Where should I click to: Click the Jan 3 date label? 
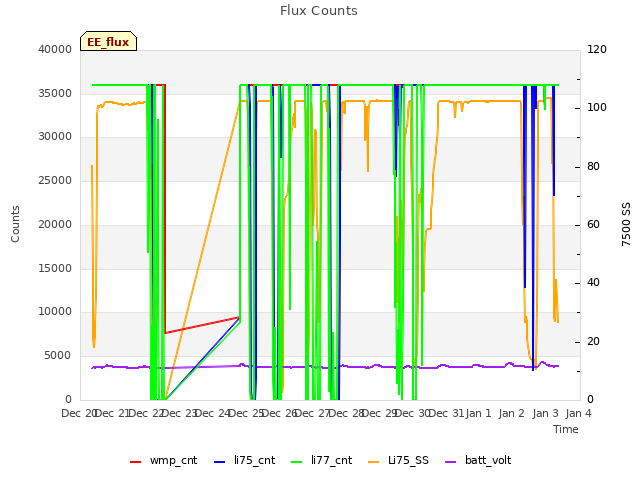click(545, 413)
